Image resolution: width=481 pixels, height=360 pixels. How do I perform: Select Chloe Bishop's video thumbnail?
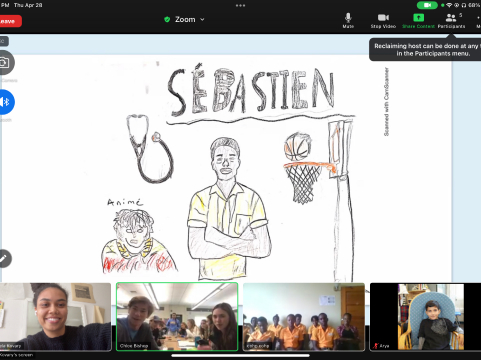tap(177, 317)
